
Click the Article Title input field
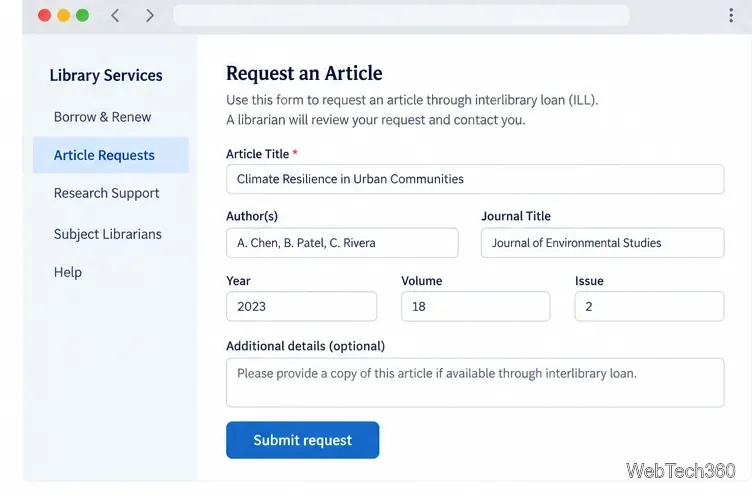(x=475, y=179)
